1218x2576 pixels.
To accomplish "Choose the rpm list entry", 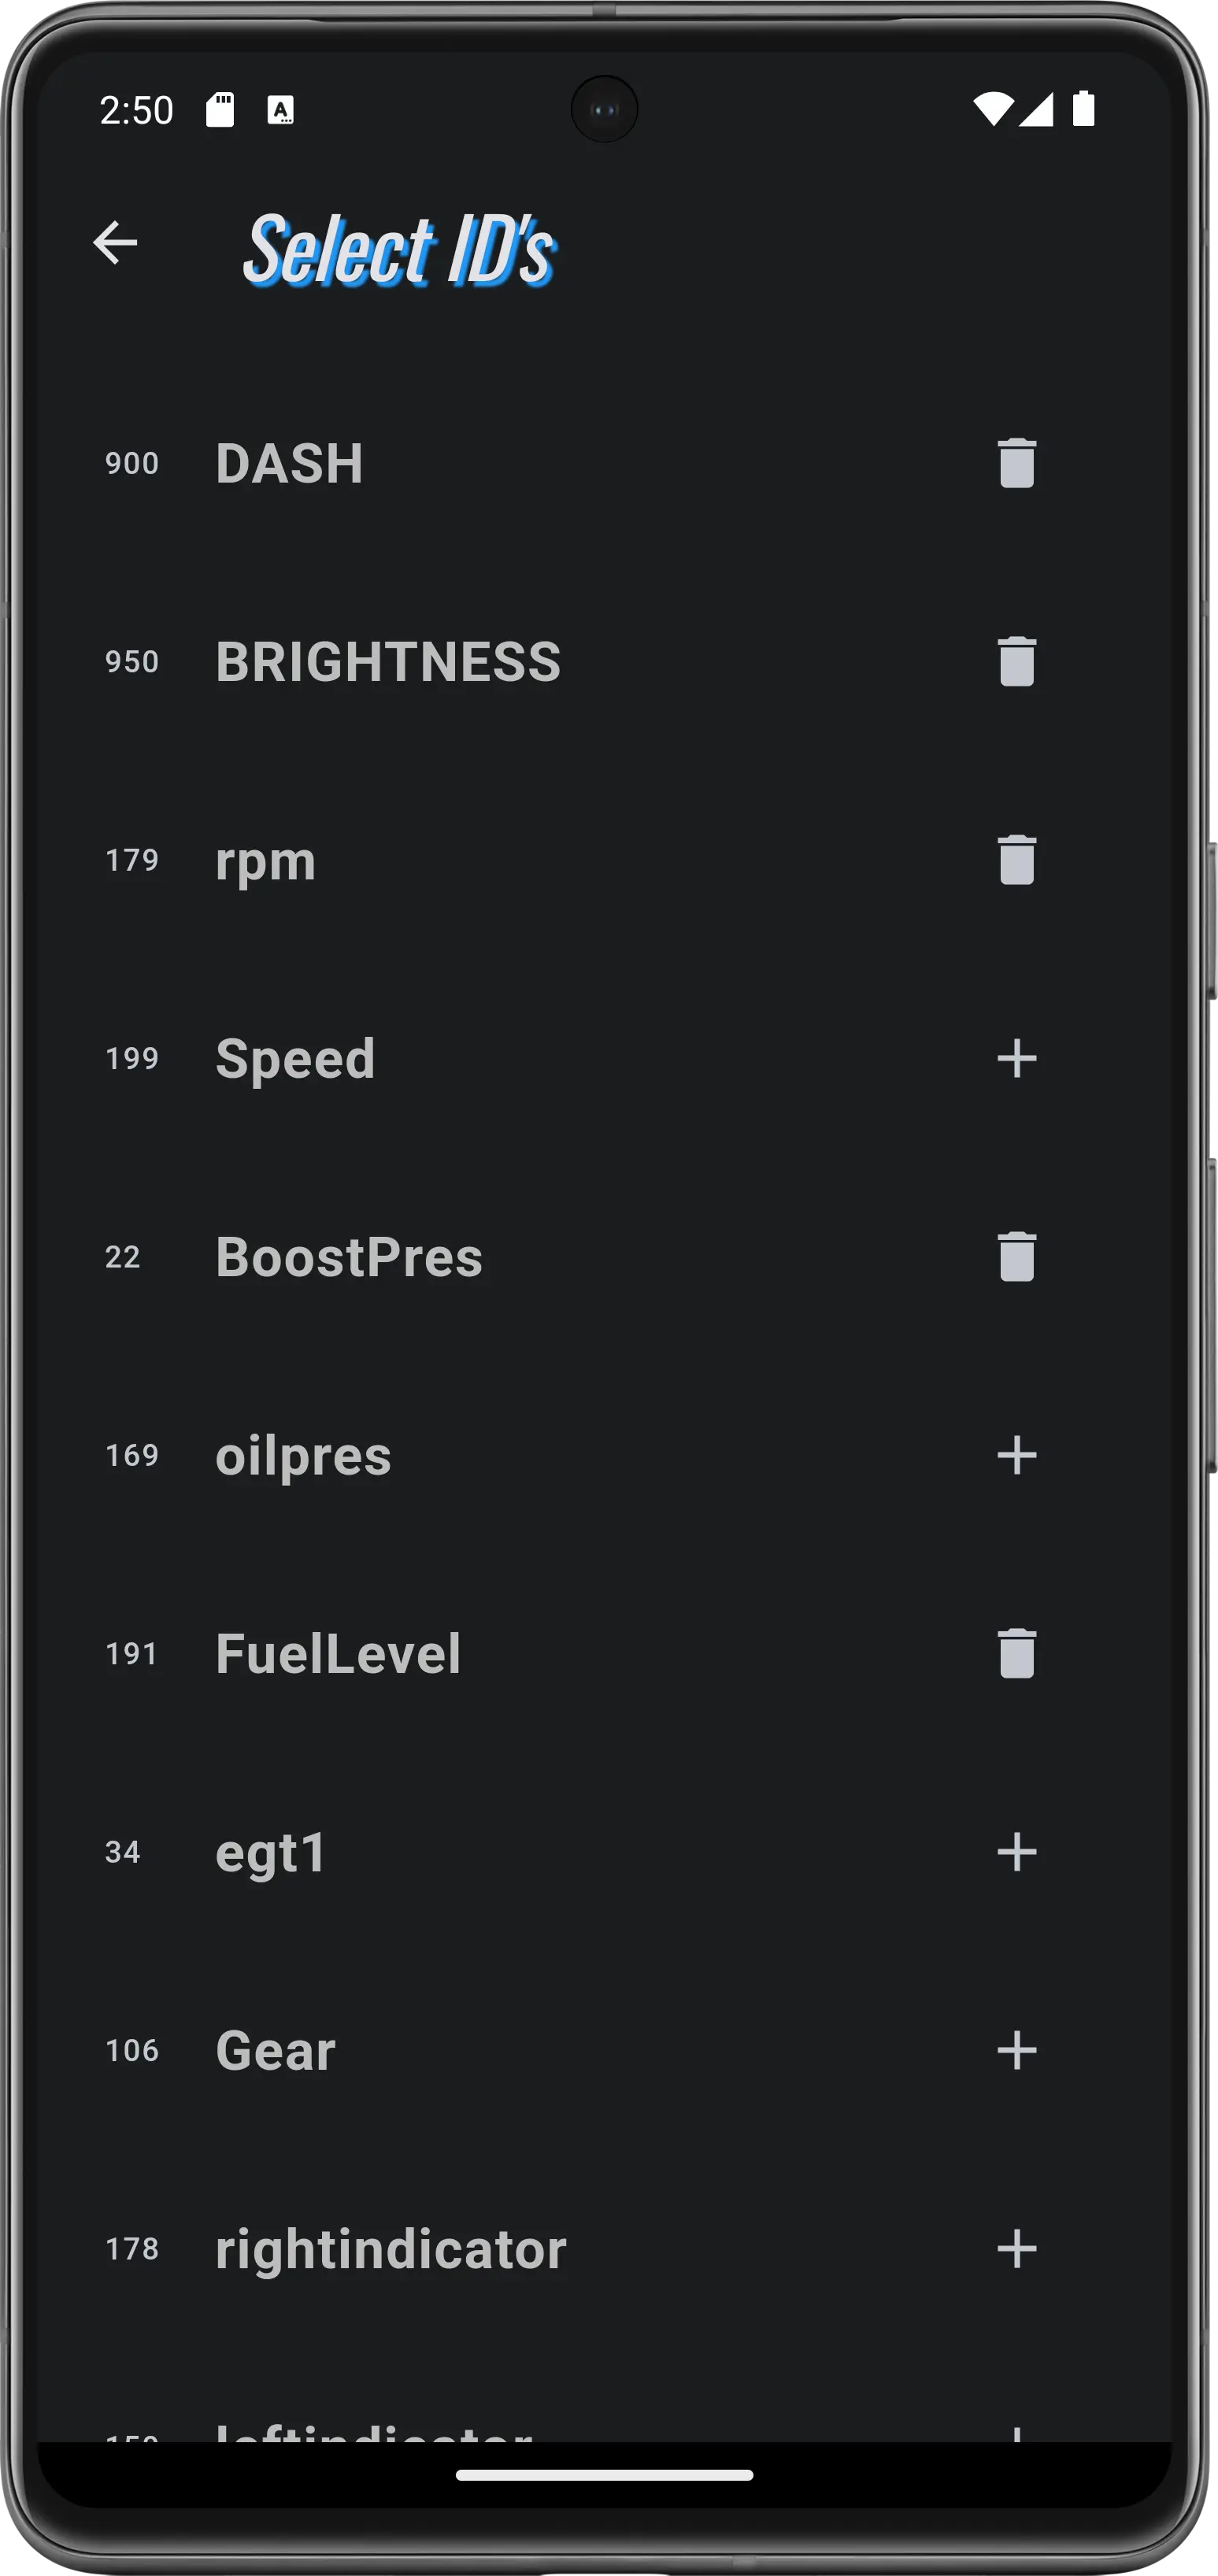I will (x=265, y=860).
